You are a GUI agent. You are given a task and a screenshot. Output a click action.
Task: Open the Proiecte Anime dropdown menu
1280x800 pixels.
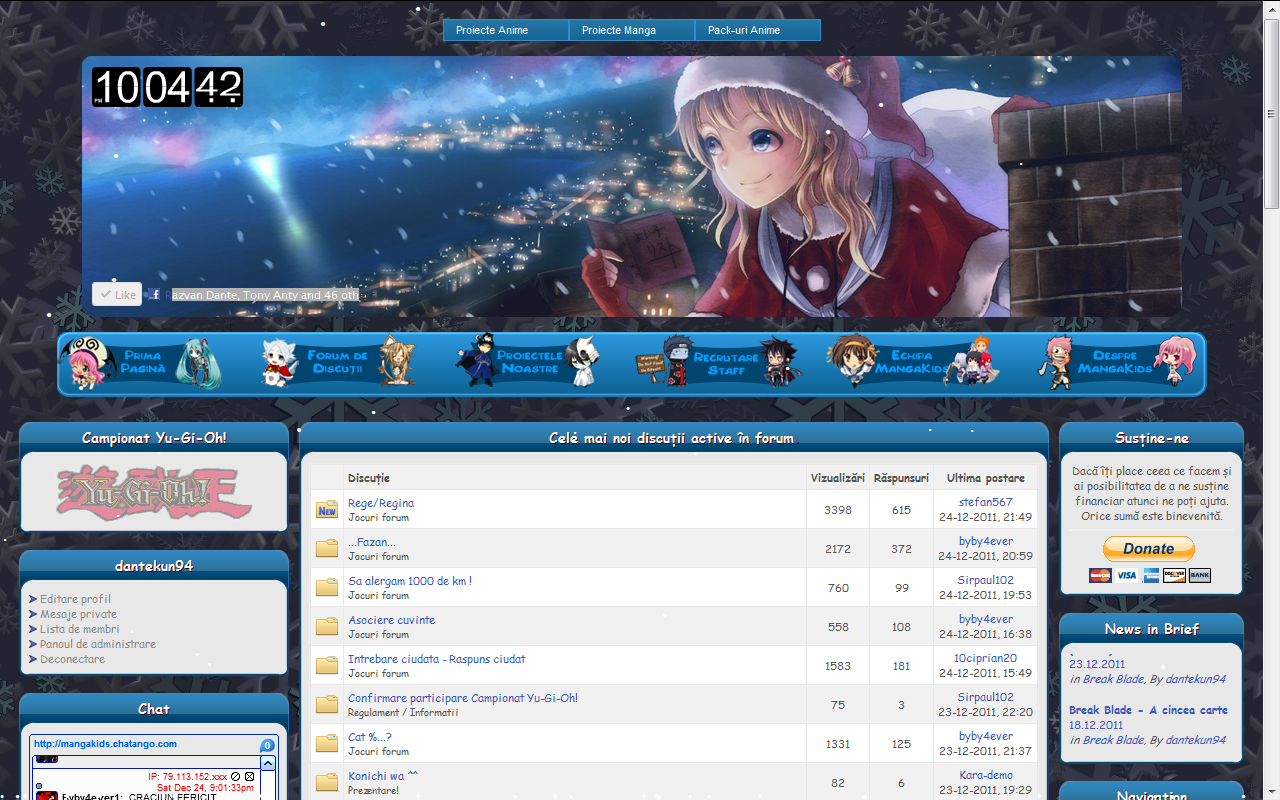click(506, 30)
